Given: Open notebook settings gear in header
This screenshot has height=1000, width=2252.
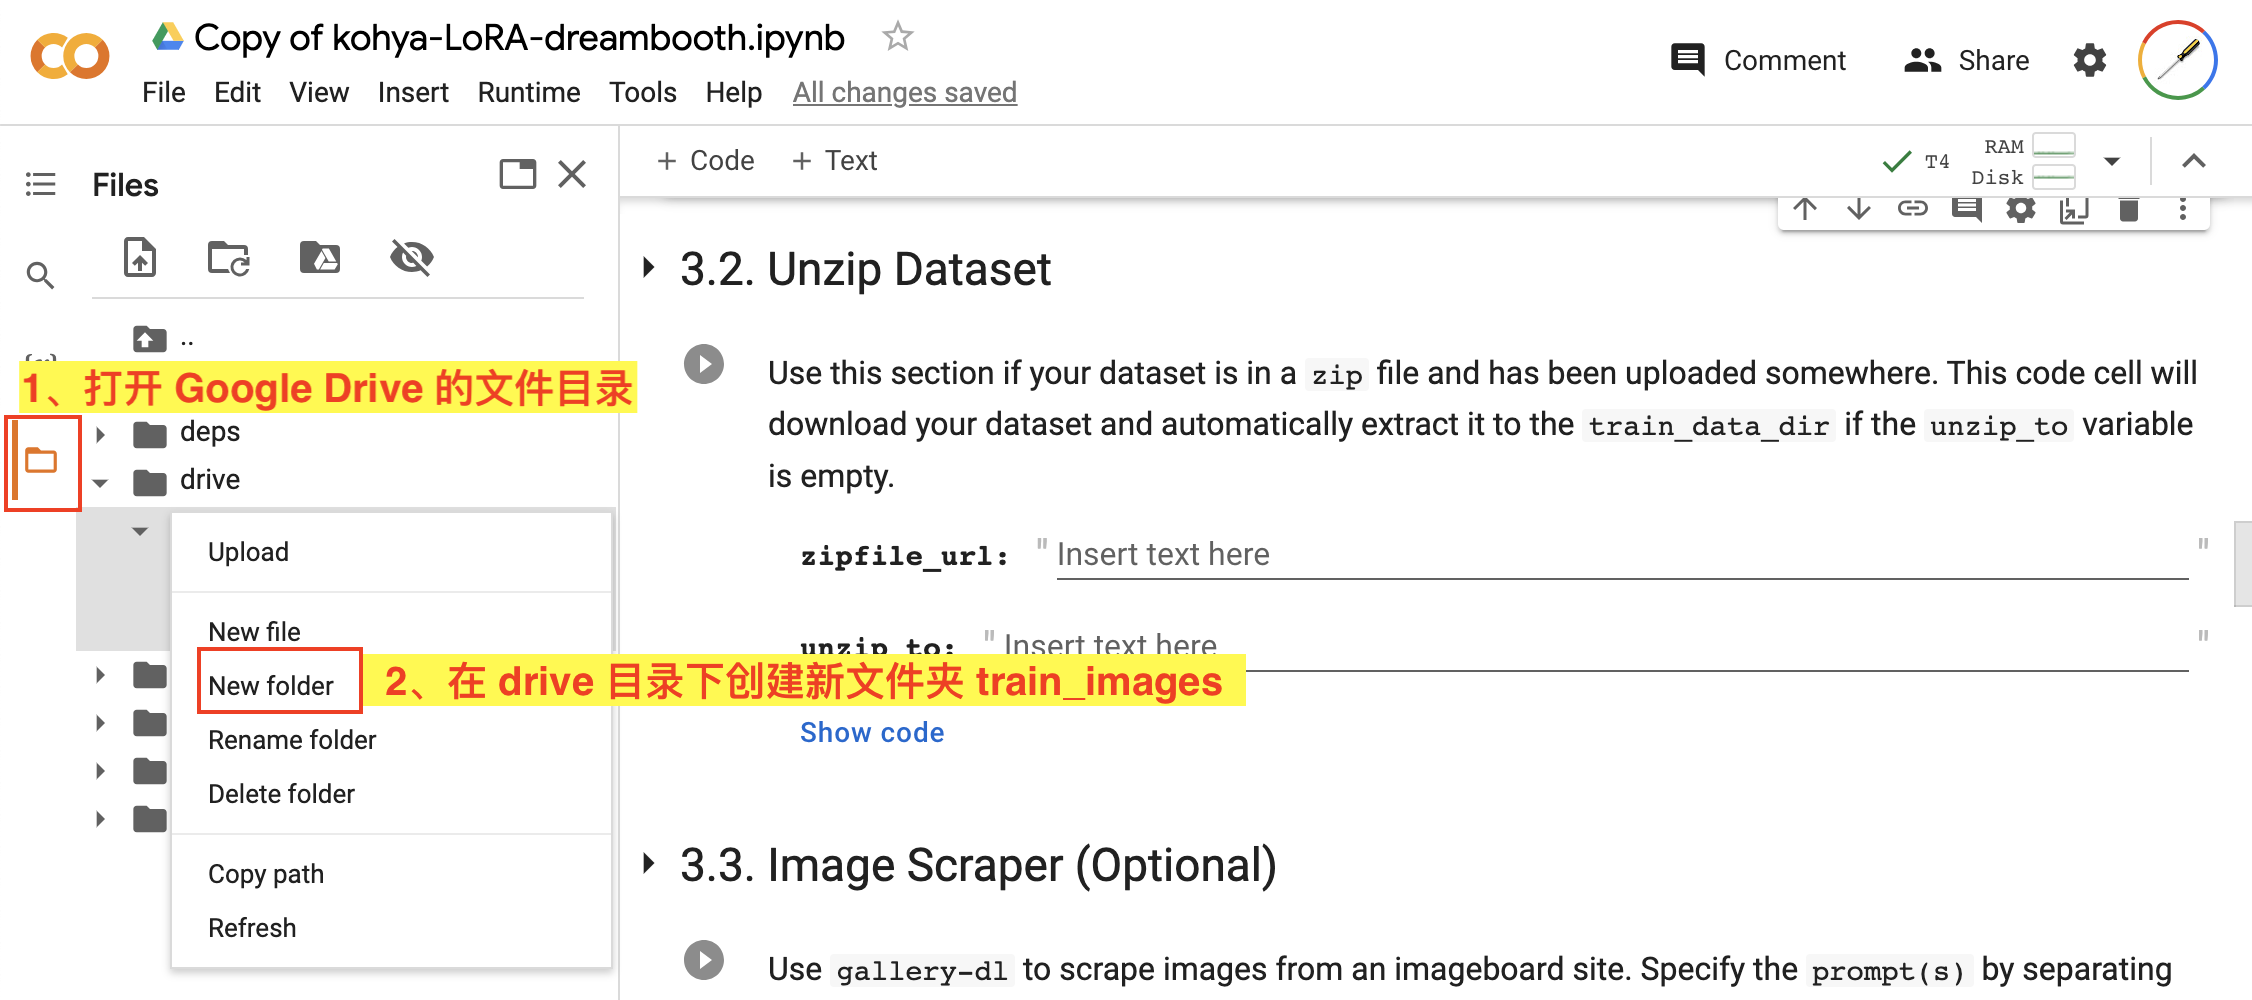Looking at the screenshot, I should pyautogui.click(x=2089, y=61).
